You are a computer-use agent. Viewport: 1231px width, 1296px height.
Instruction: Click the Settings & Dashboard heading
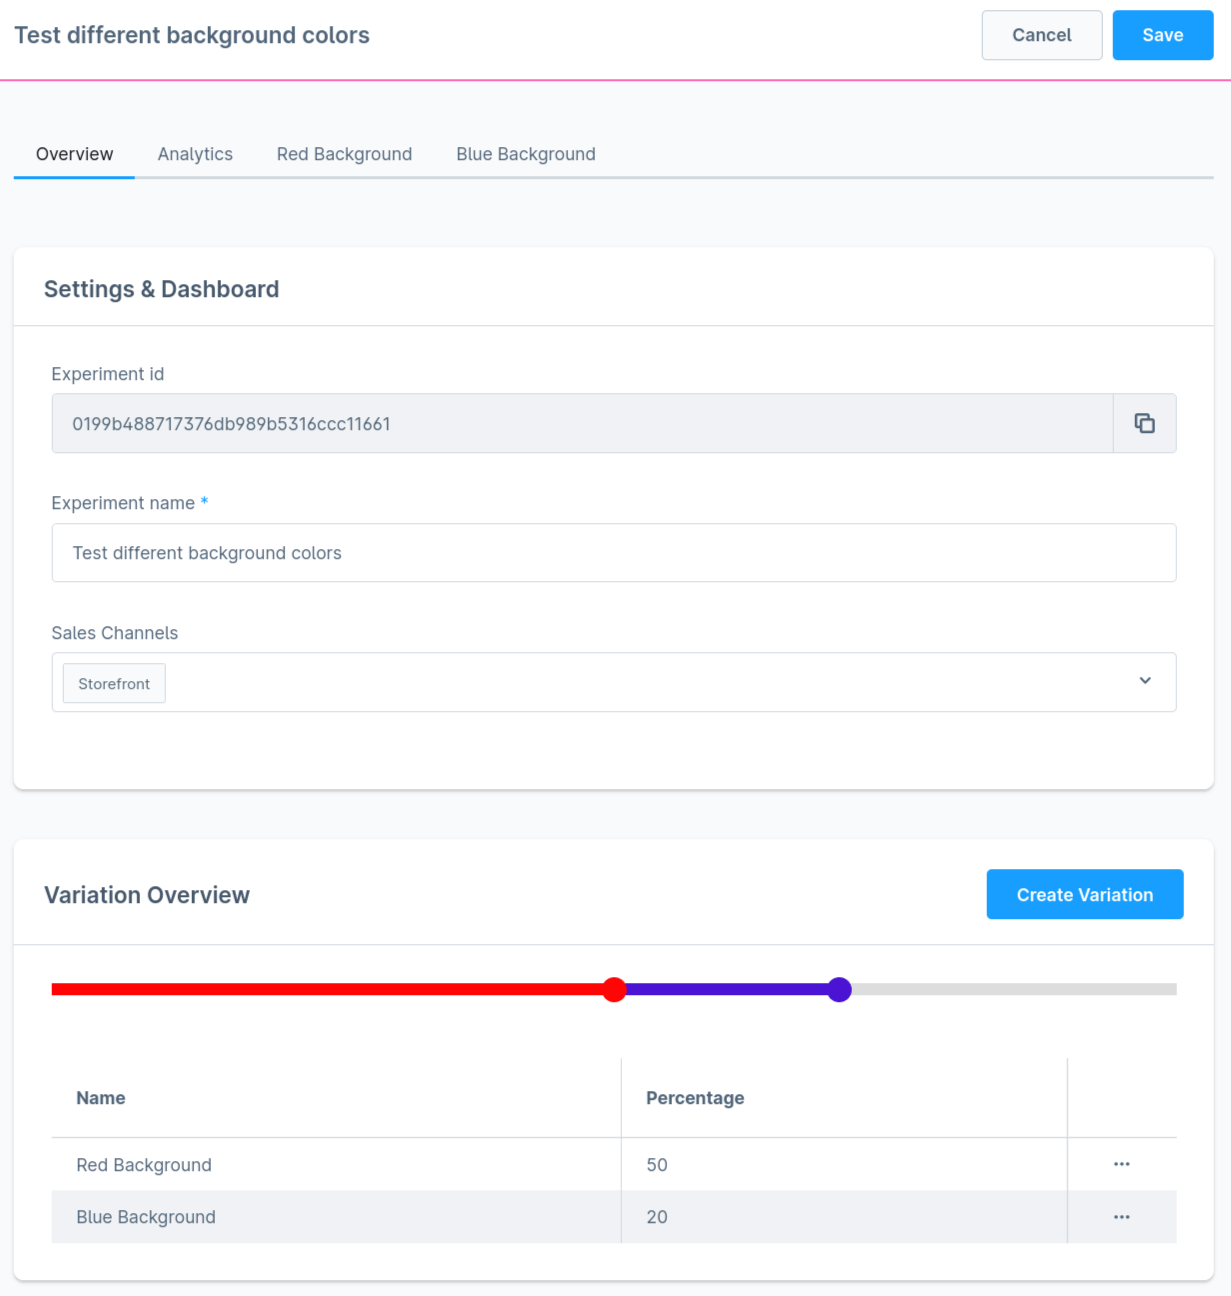click(x=162, y=289)
